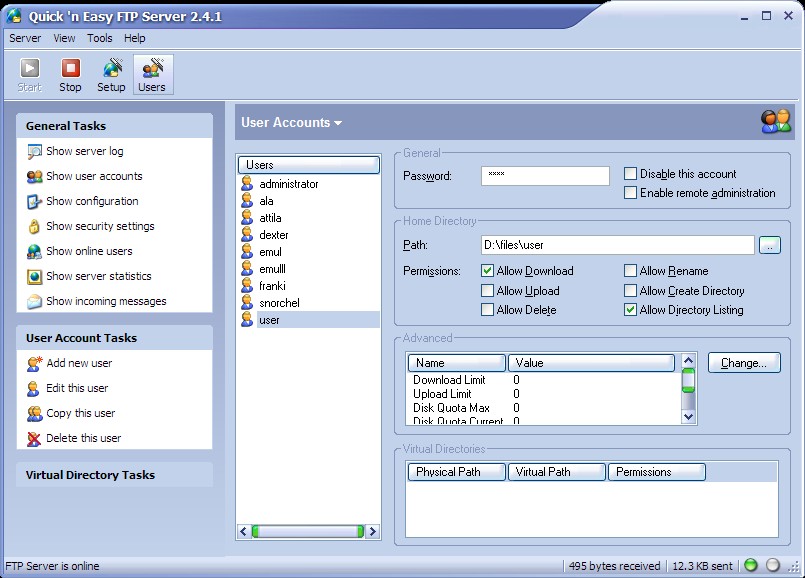805x578 pixels.
Task: Check Allow Upload permission
Action: pyautogui.click(x=487, y=291)
